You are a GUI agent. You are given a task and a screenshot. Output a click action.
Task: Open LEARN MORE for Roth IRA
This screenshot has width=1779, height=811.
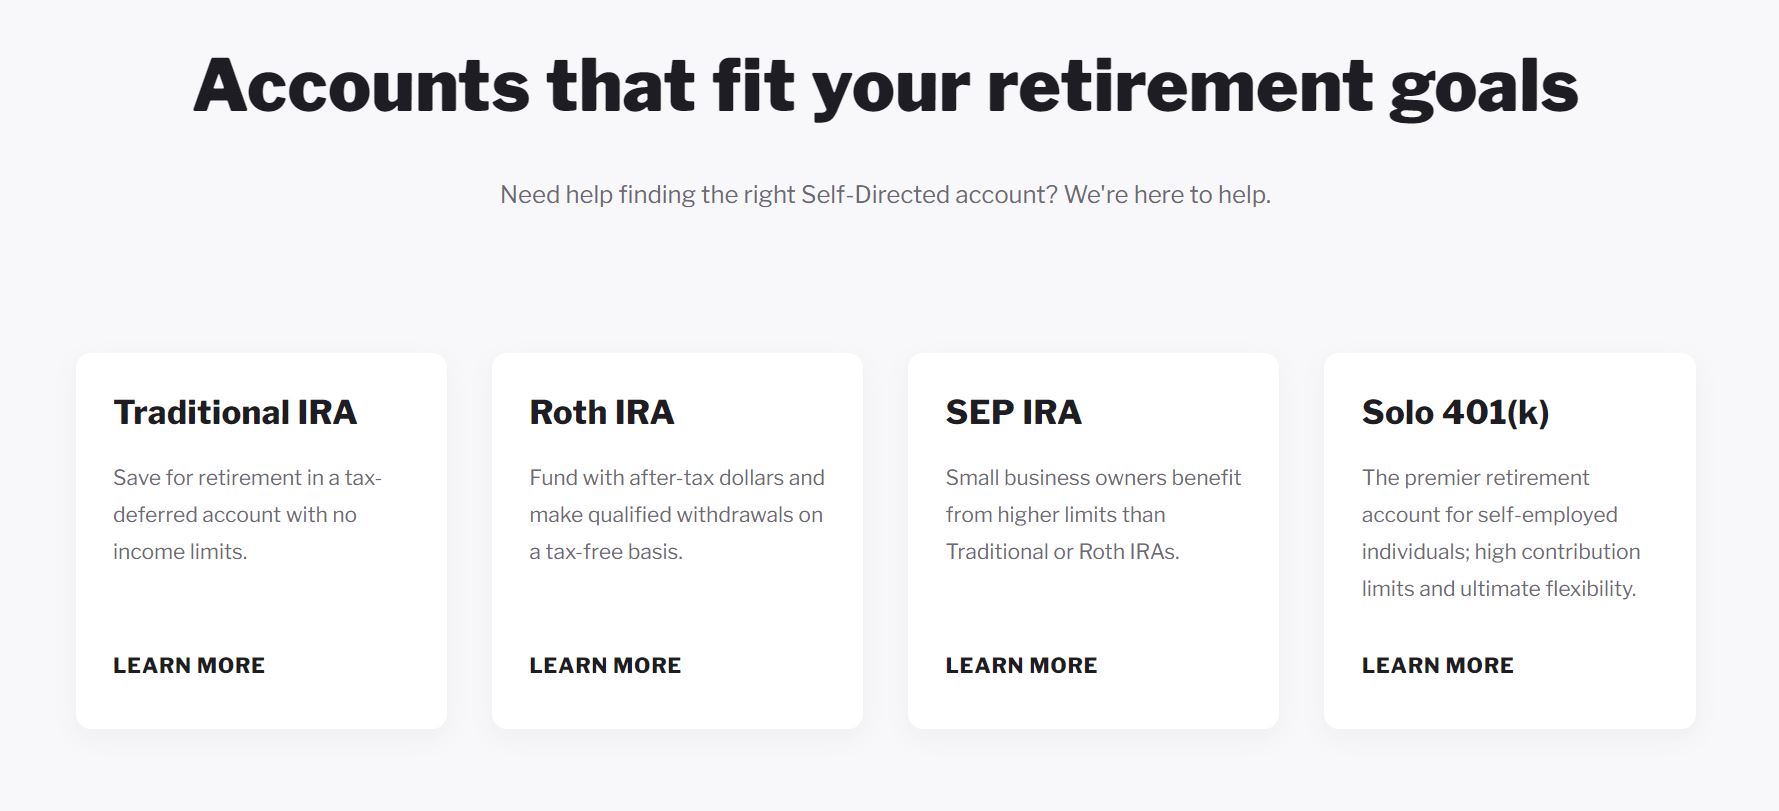coord(605,665)
